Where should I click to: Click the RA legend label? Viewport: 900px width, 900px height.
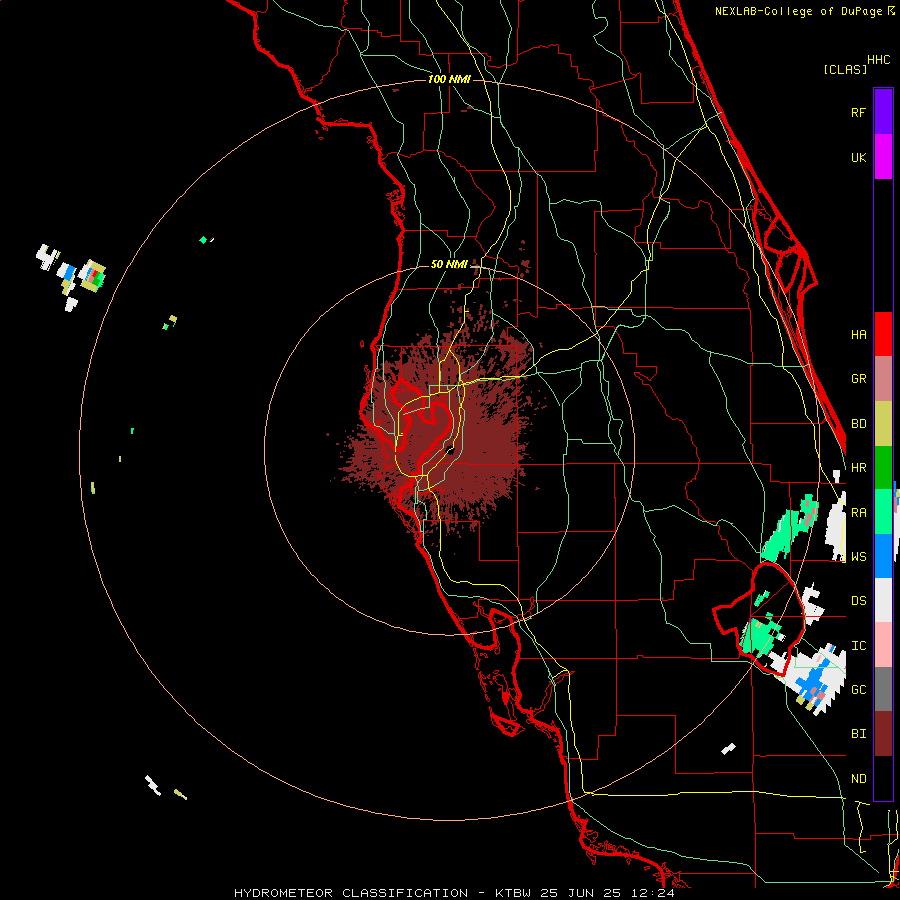[858, 513]
